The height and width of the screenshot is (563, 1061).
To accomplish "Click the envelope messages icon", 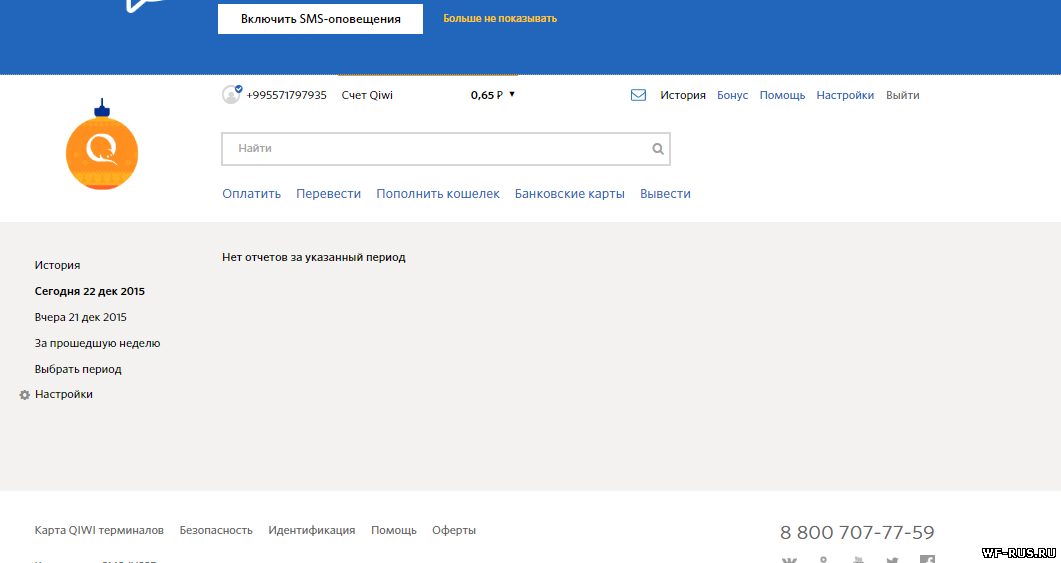I will (x=638, y=96).
